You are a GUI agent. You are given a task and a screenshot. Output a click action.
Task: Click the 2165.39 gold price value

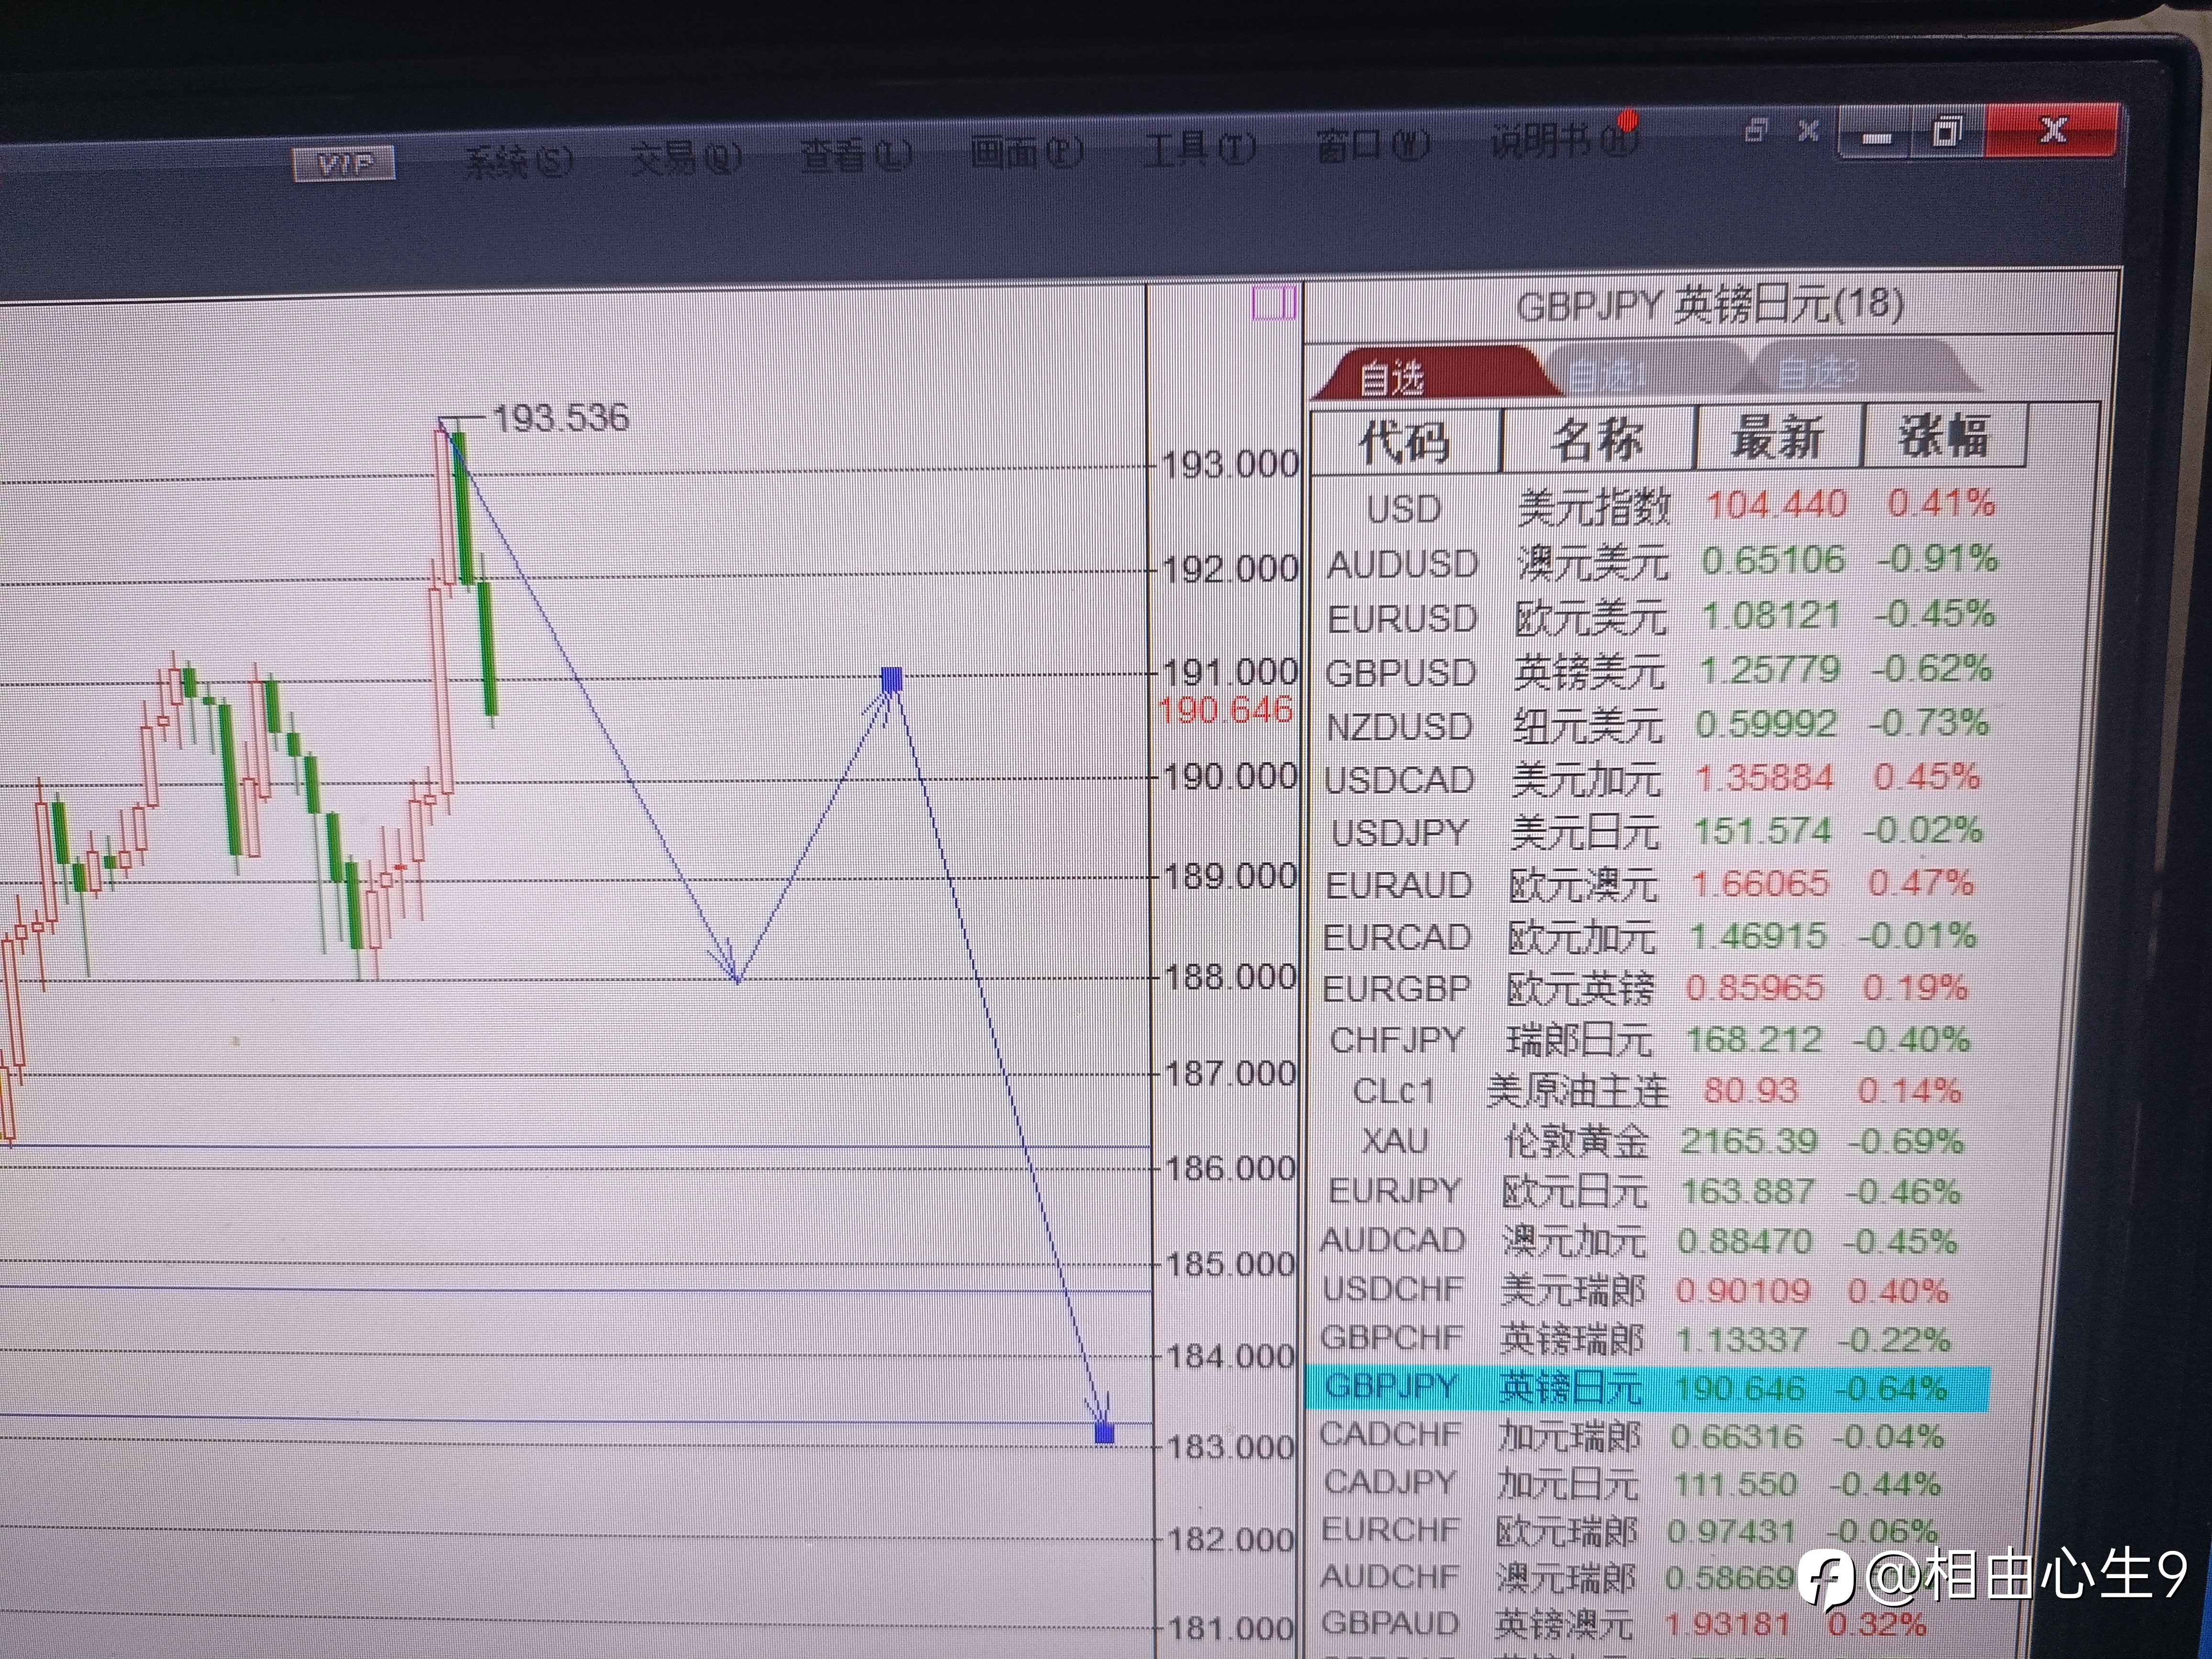1748,1141
